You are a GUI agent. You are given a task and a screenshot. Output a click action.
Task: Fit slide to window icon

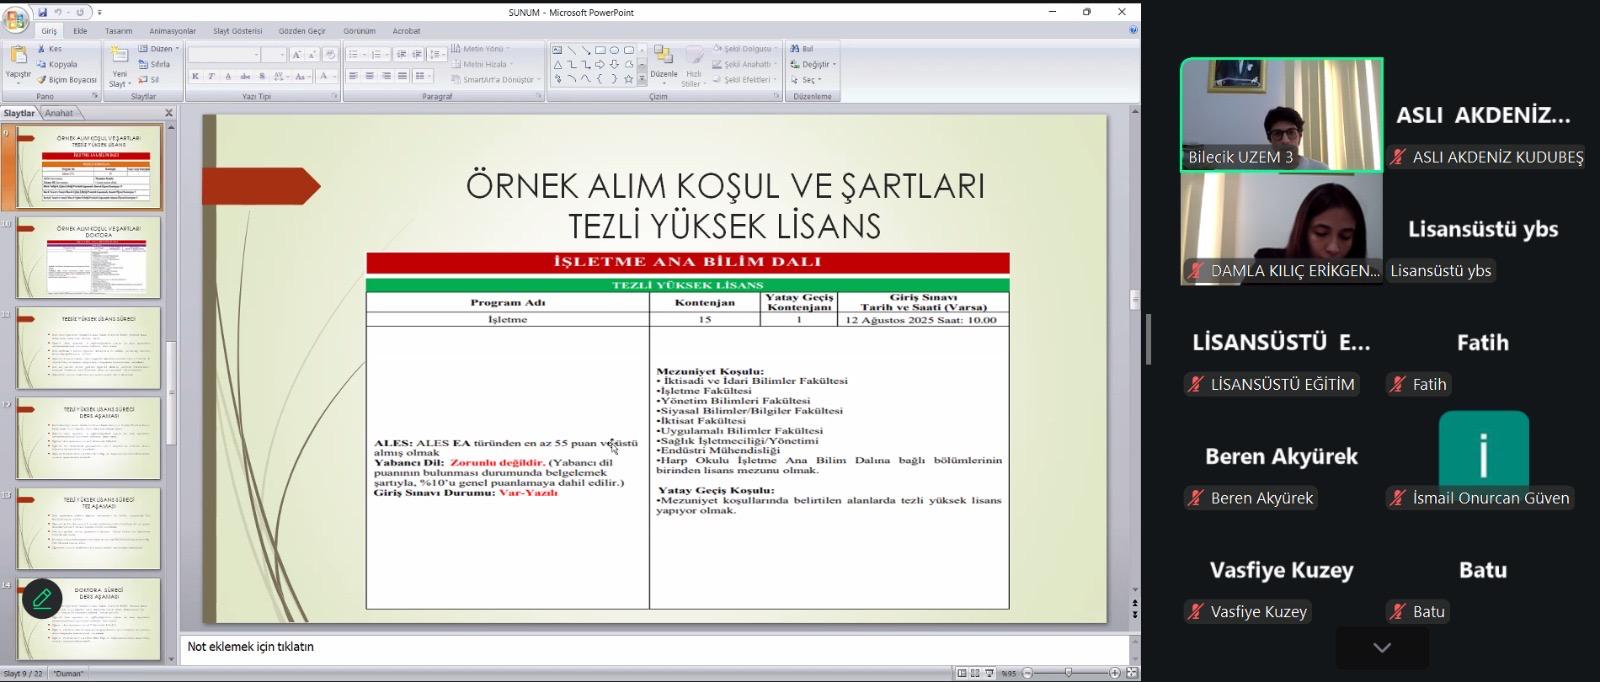tap(1130, 674)
